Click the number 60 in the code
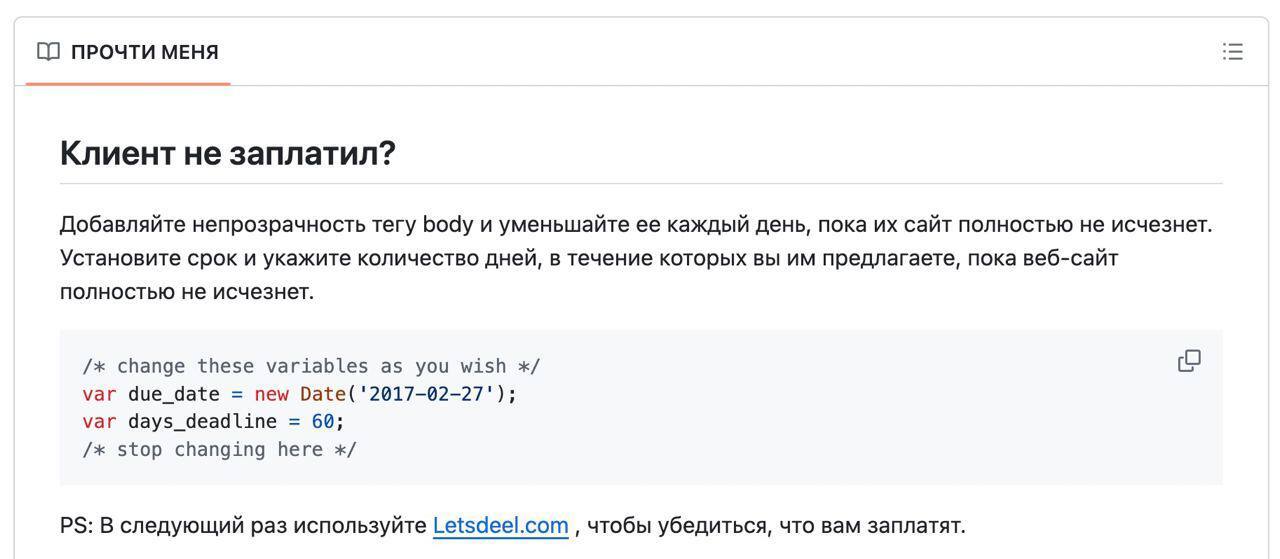 coord(322,421)
